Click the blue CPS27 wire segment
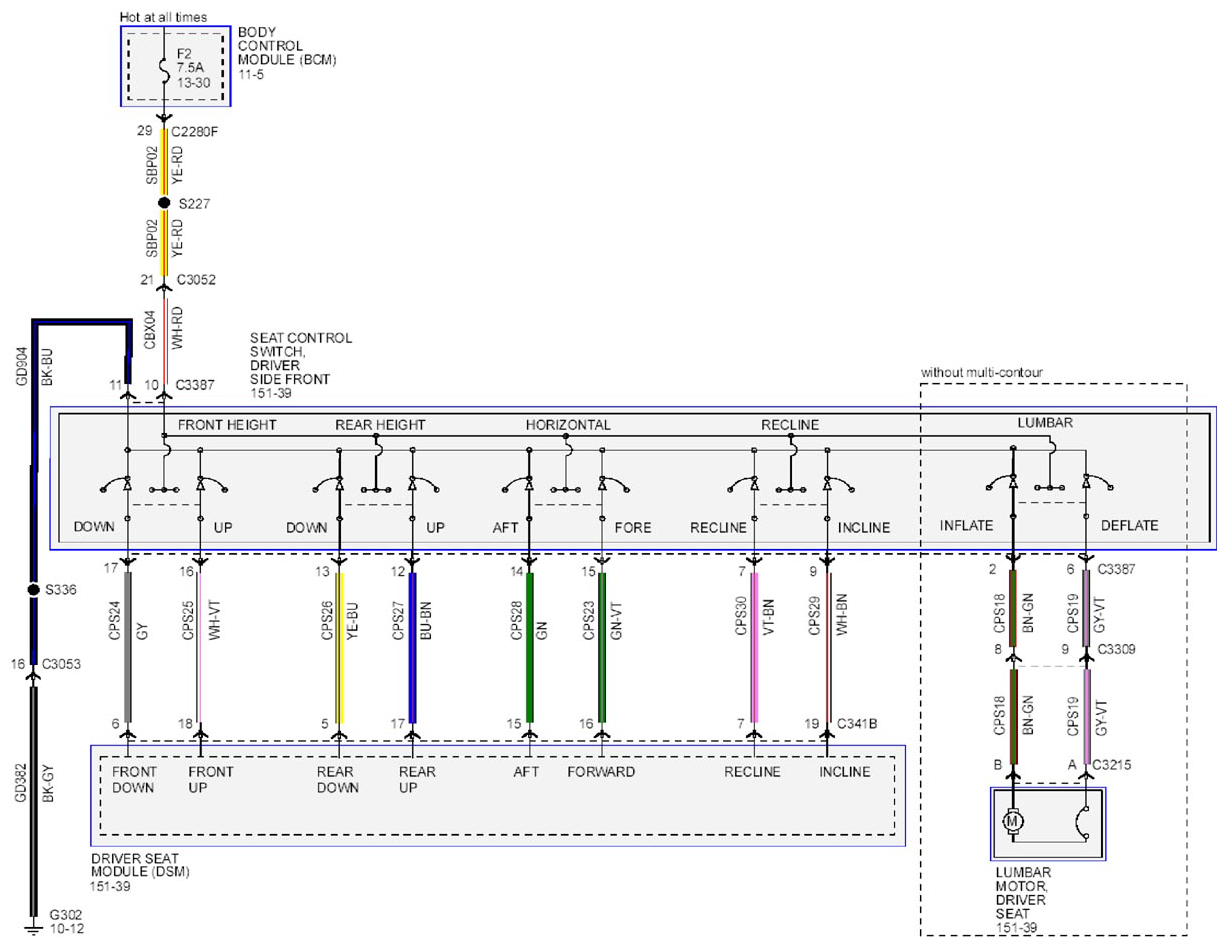 pyautogui.click(x=412, y=647)
